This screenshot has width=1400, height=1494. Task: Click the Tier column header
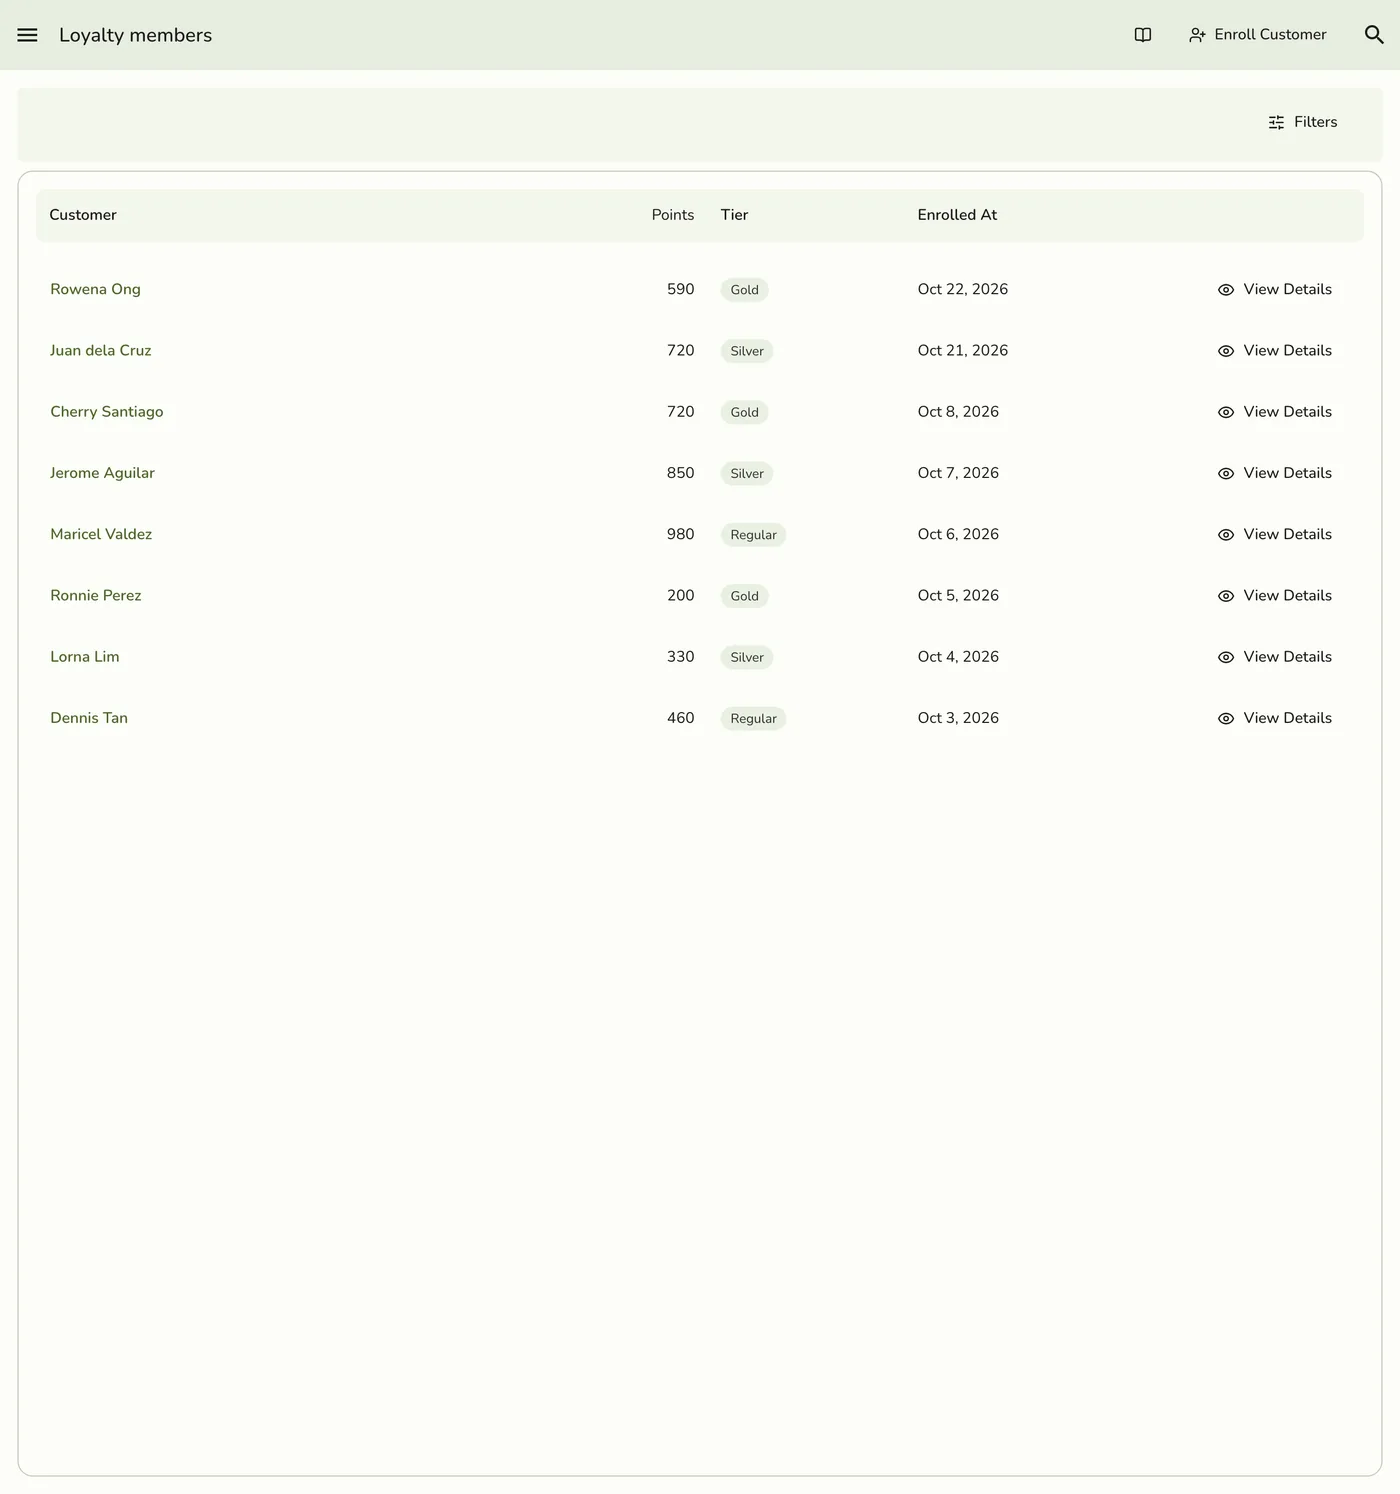click(x=734, y=215)
